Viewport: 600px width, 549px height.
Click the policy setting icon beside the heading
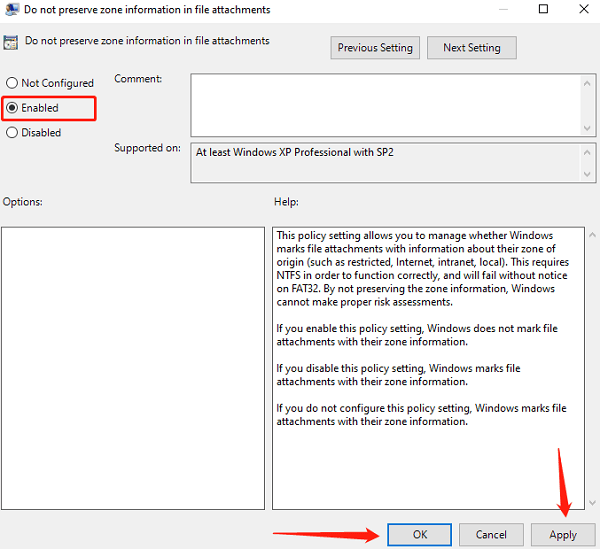(x=11, y=42)
